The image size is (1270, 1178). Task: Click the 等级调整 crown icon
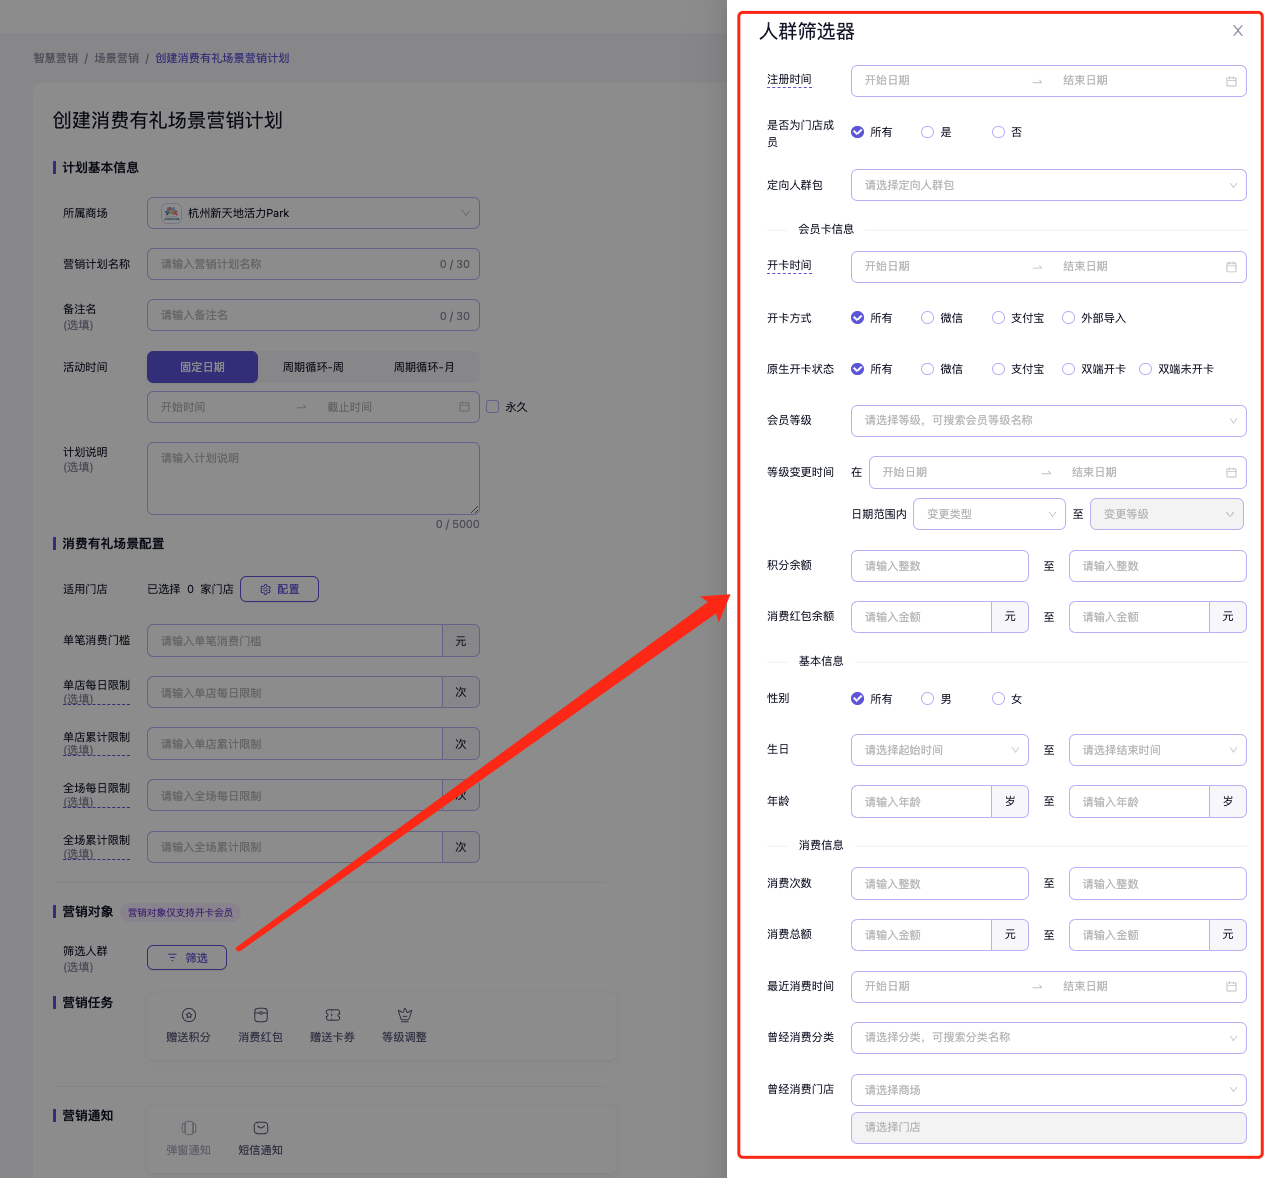[405, 1015]
